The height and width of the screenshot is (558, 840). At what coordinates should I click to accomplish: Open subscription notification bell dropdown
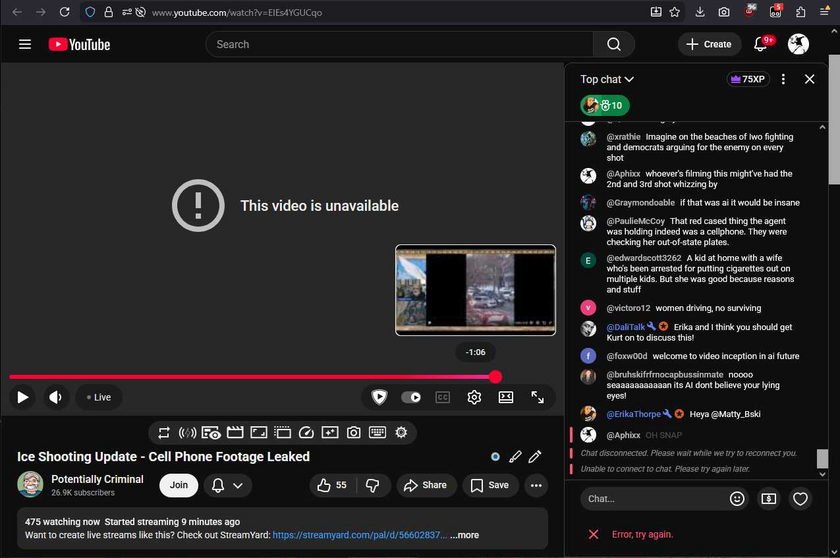tap(227, 485)
